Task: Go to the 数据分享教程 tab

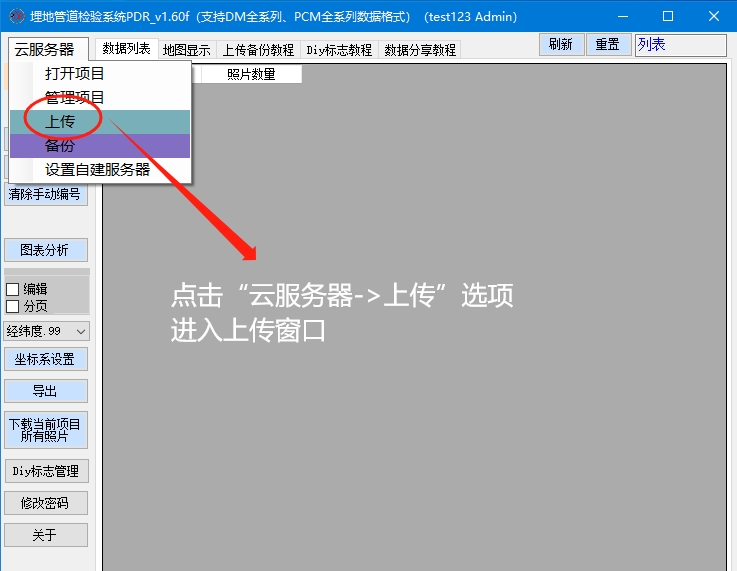Action: [x=420, y=50]
